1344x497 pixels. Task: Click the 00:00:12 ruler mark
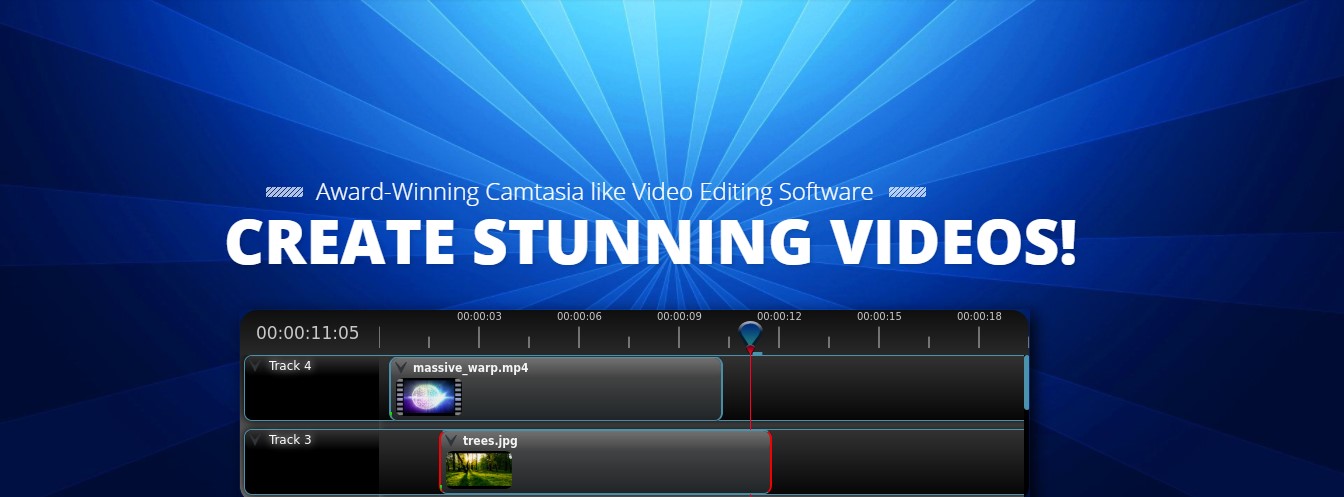[x=779, y=317]
